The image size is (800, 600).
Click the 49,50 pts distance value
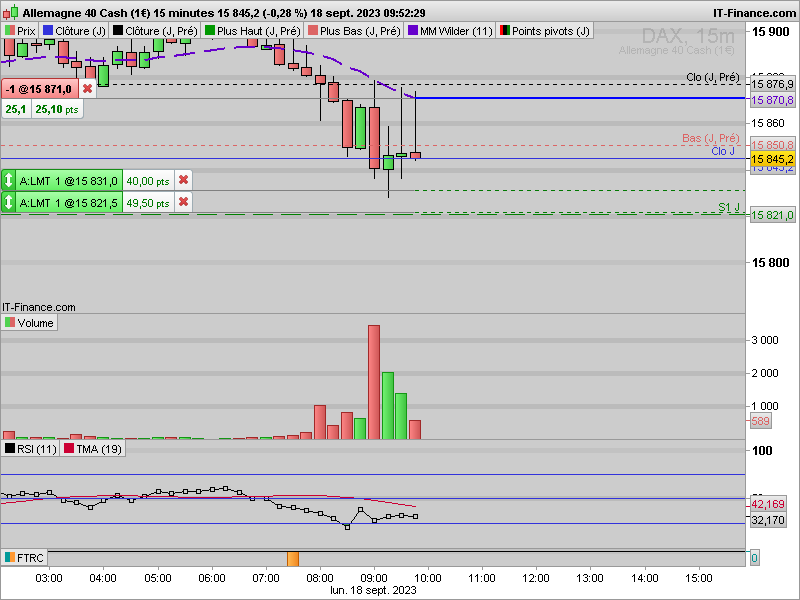[148, 203]
